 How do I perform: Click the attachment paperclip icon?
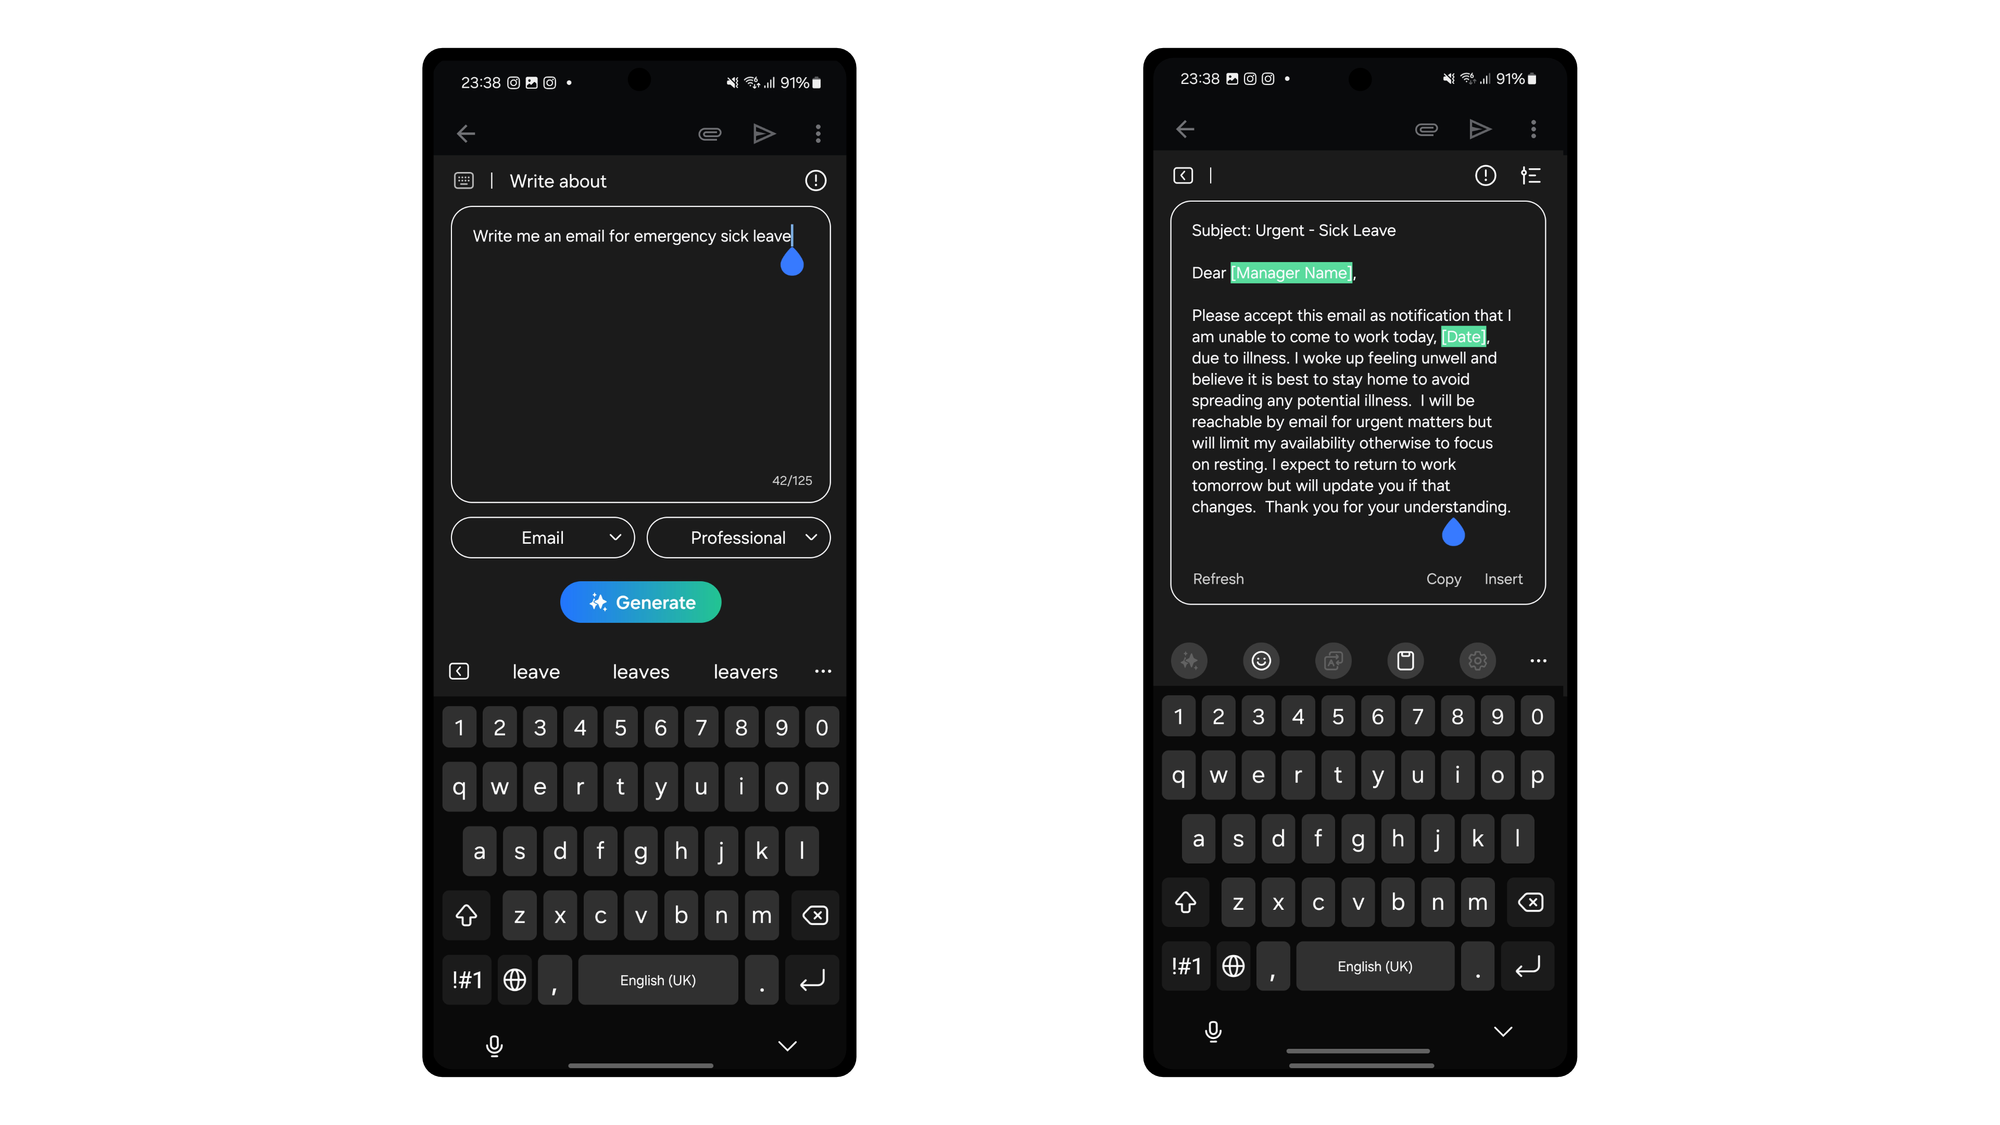click(x=709, y=133)
